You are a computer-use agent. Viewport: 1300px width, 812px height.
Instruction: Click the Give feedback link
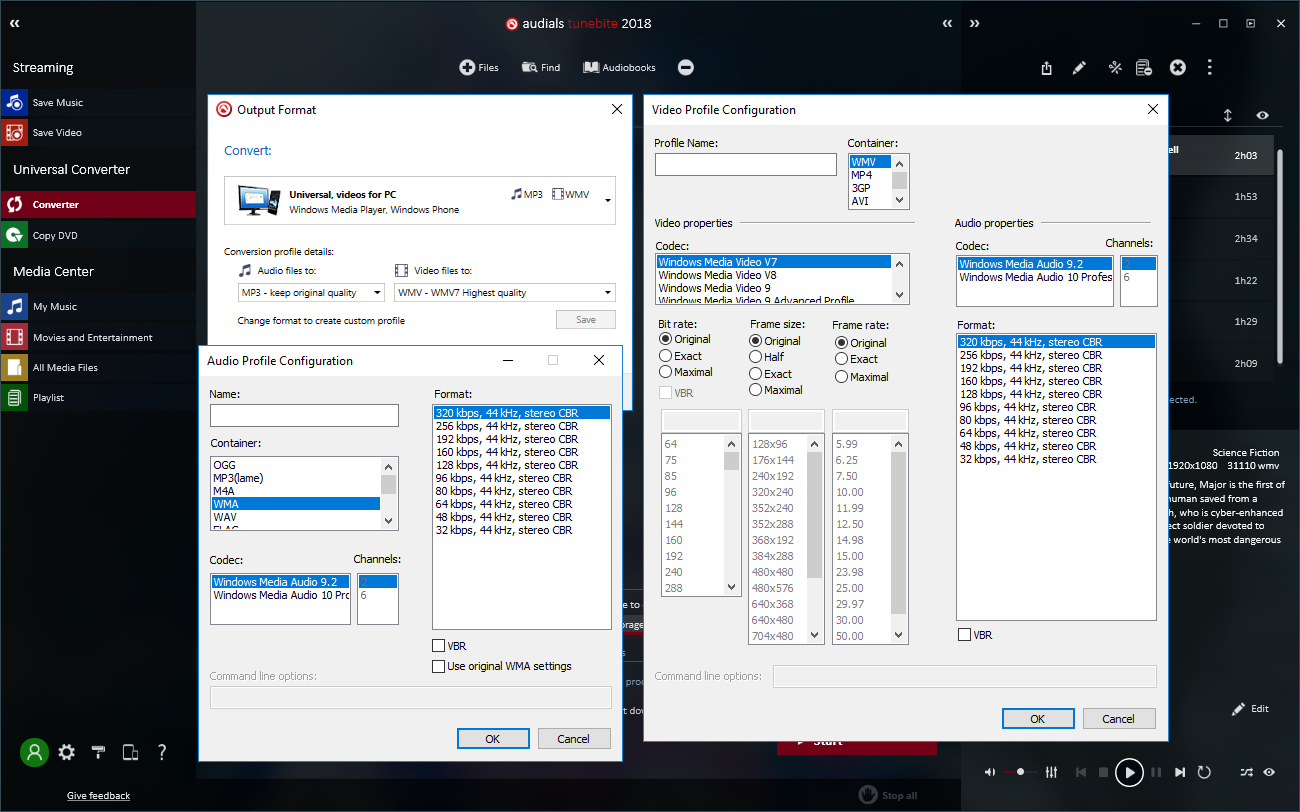coord(98,796)
